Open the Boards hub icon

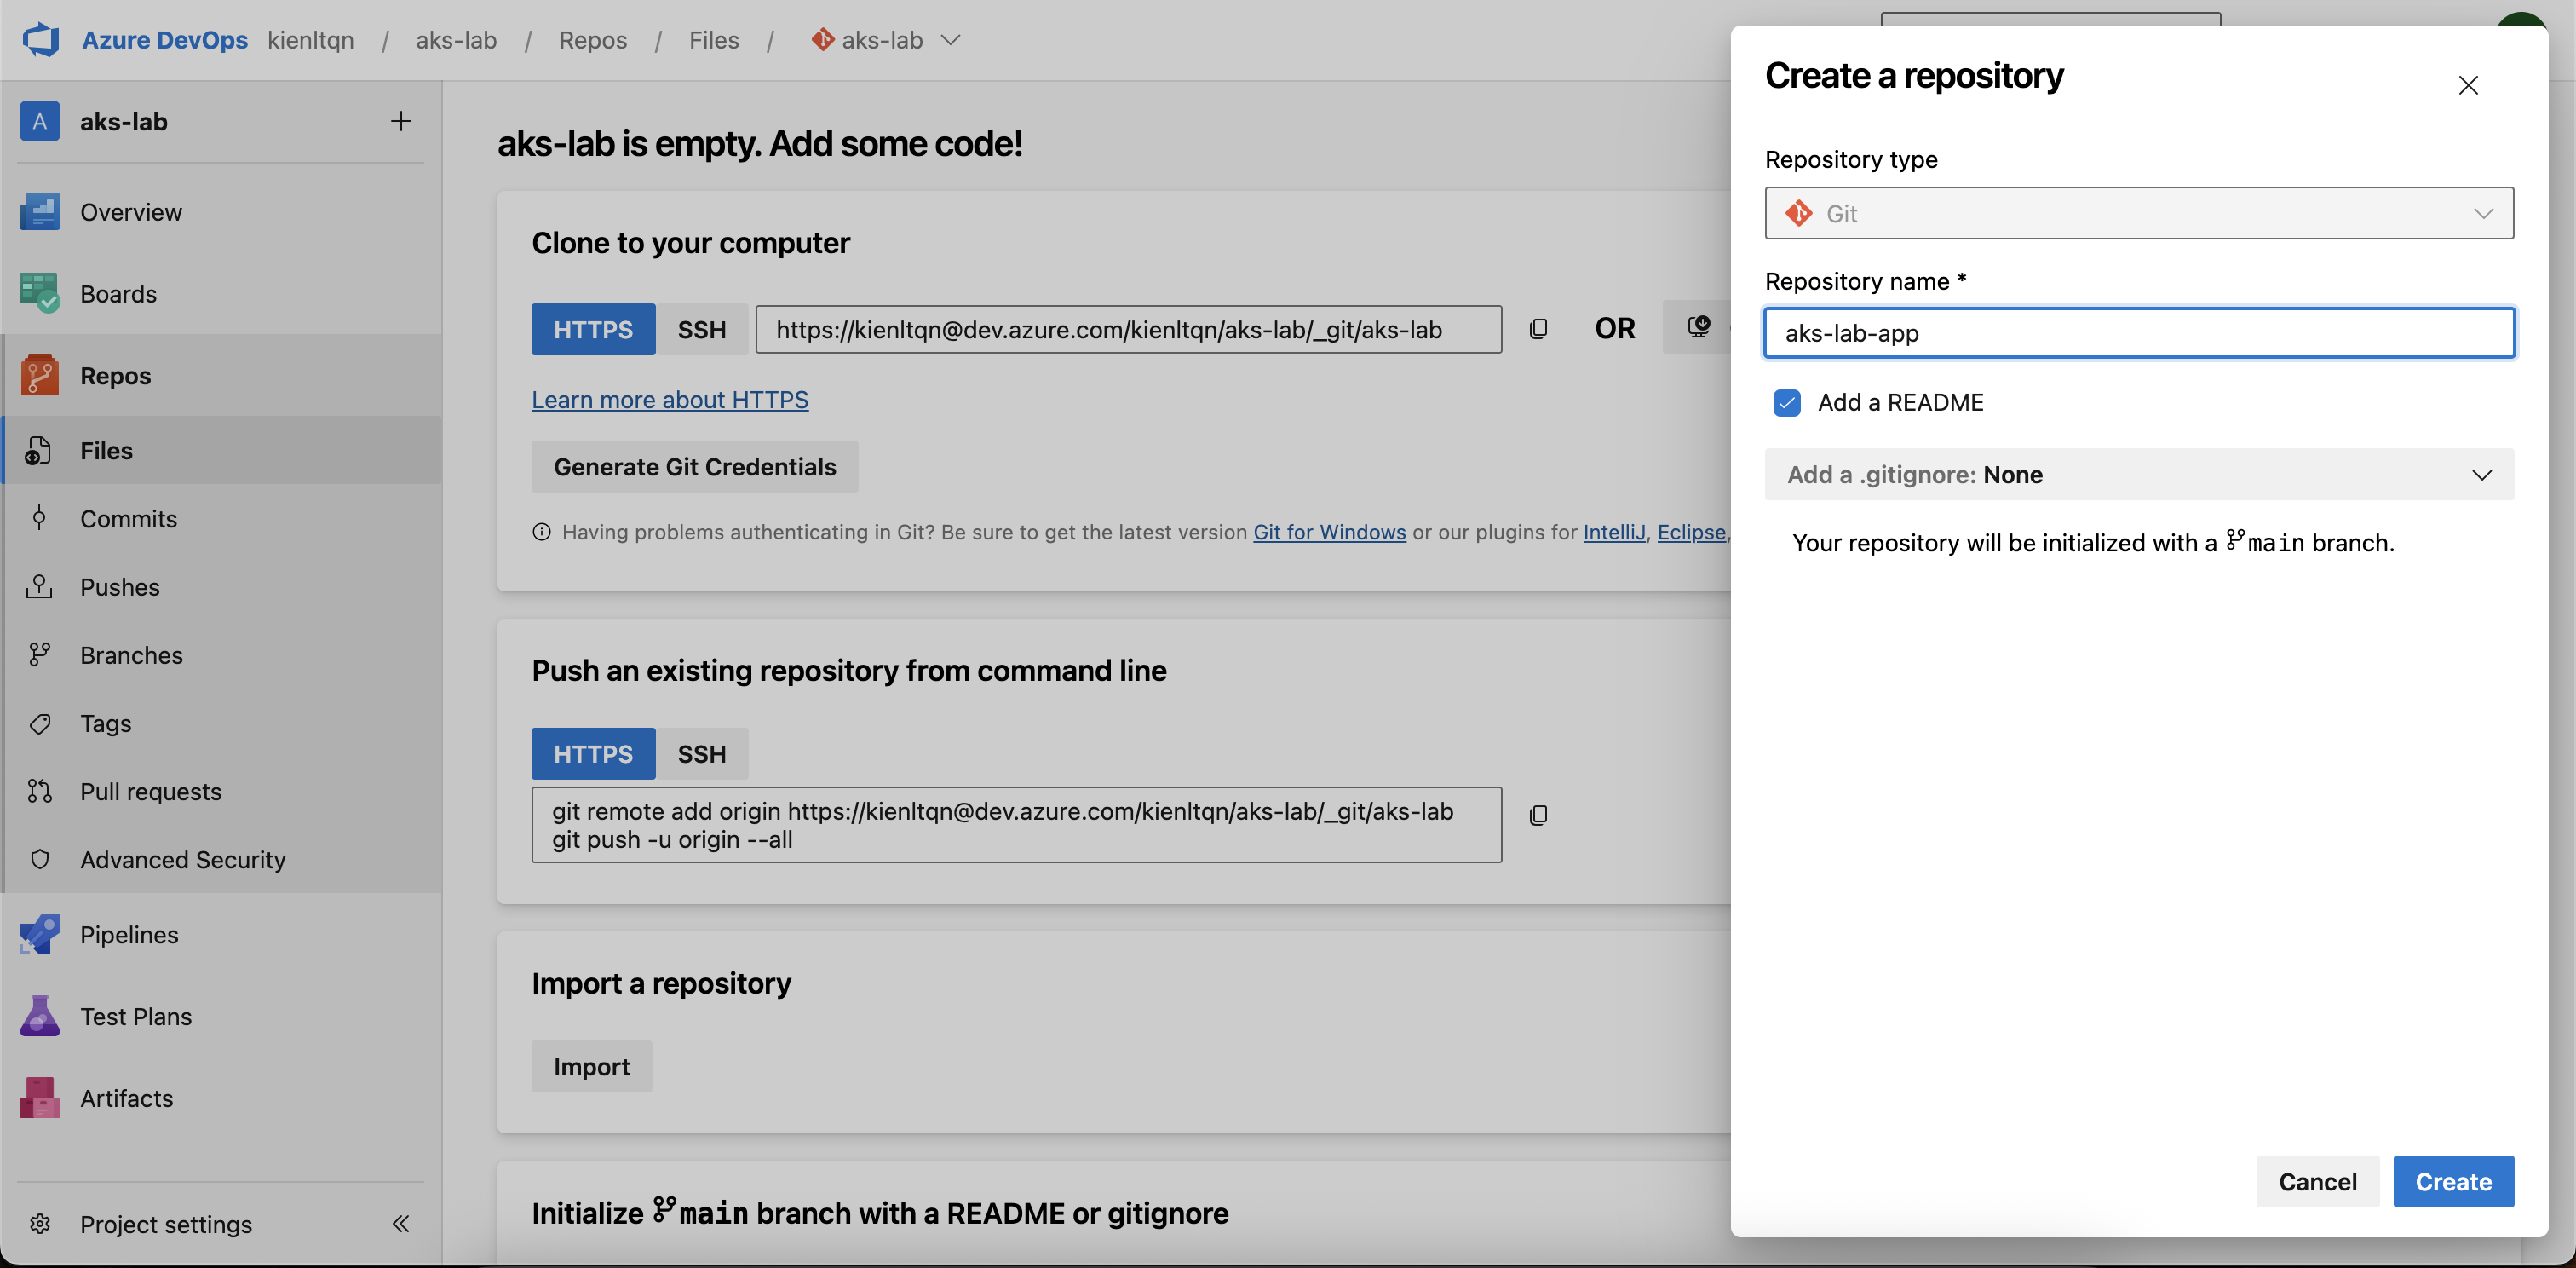pos(39,293)
